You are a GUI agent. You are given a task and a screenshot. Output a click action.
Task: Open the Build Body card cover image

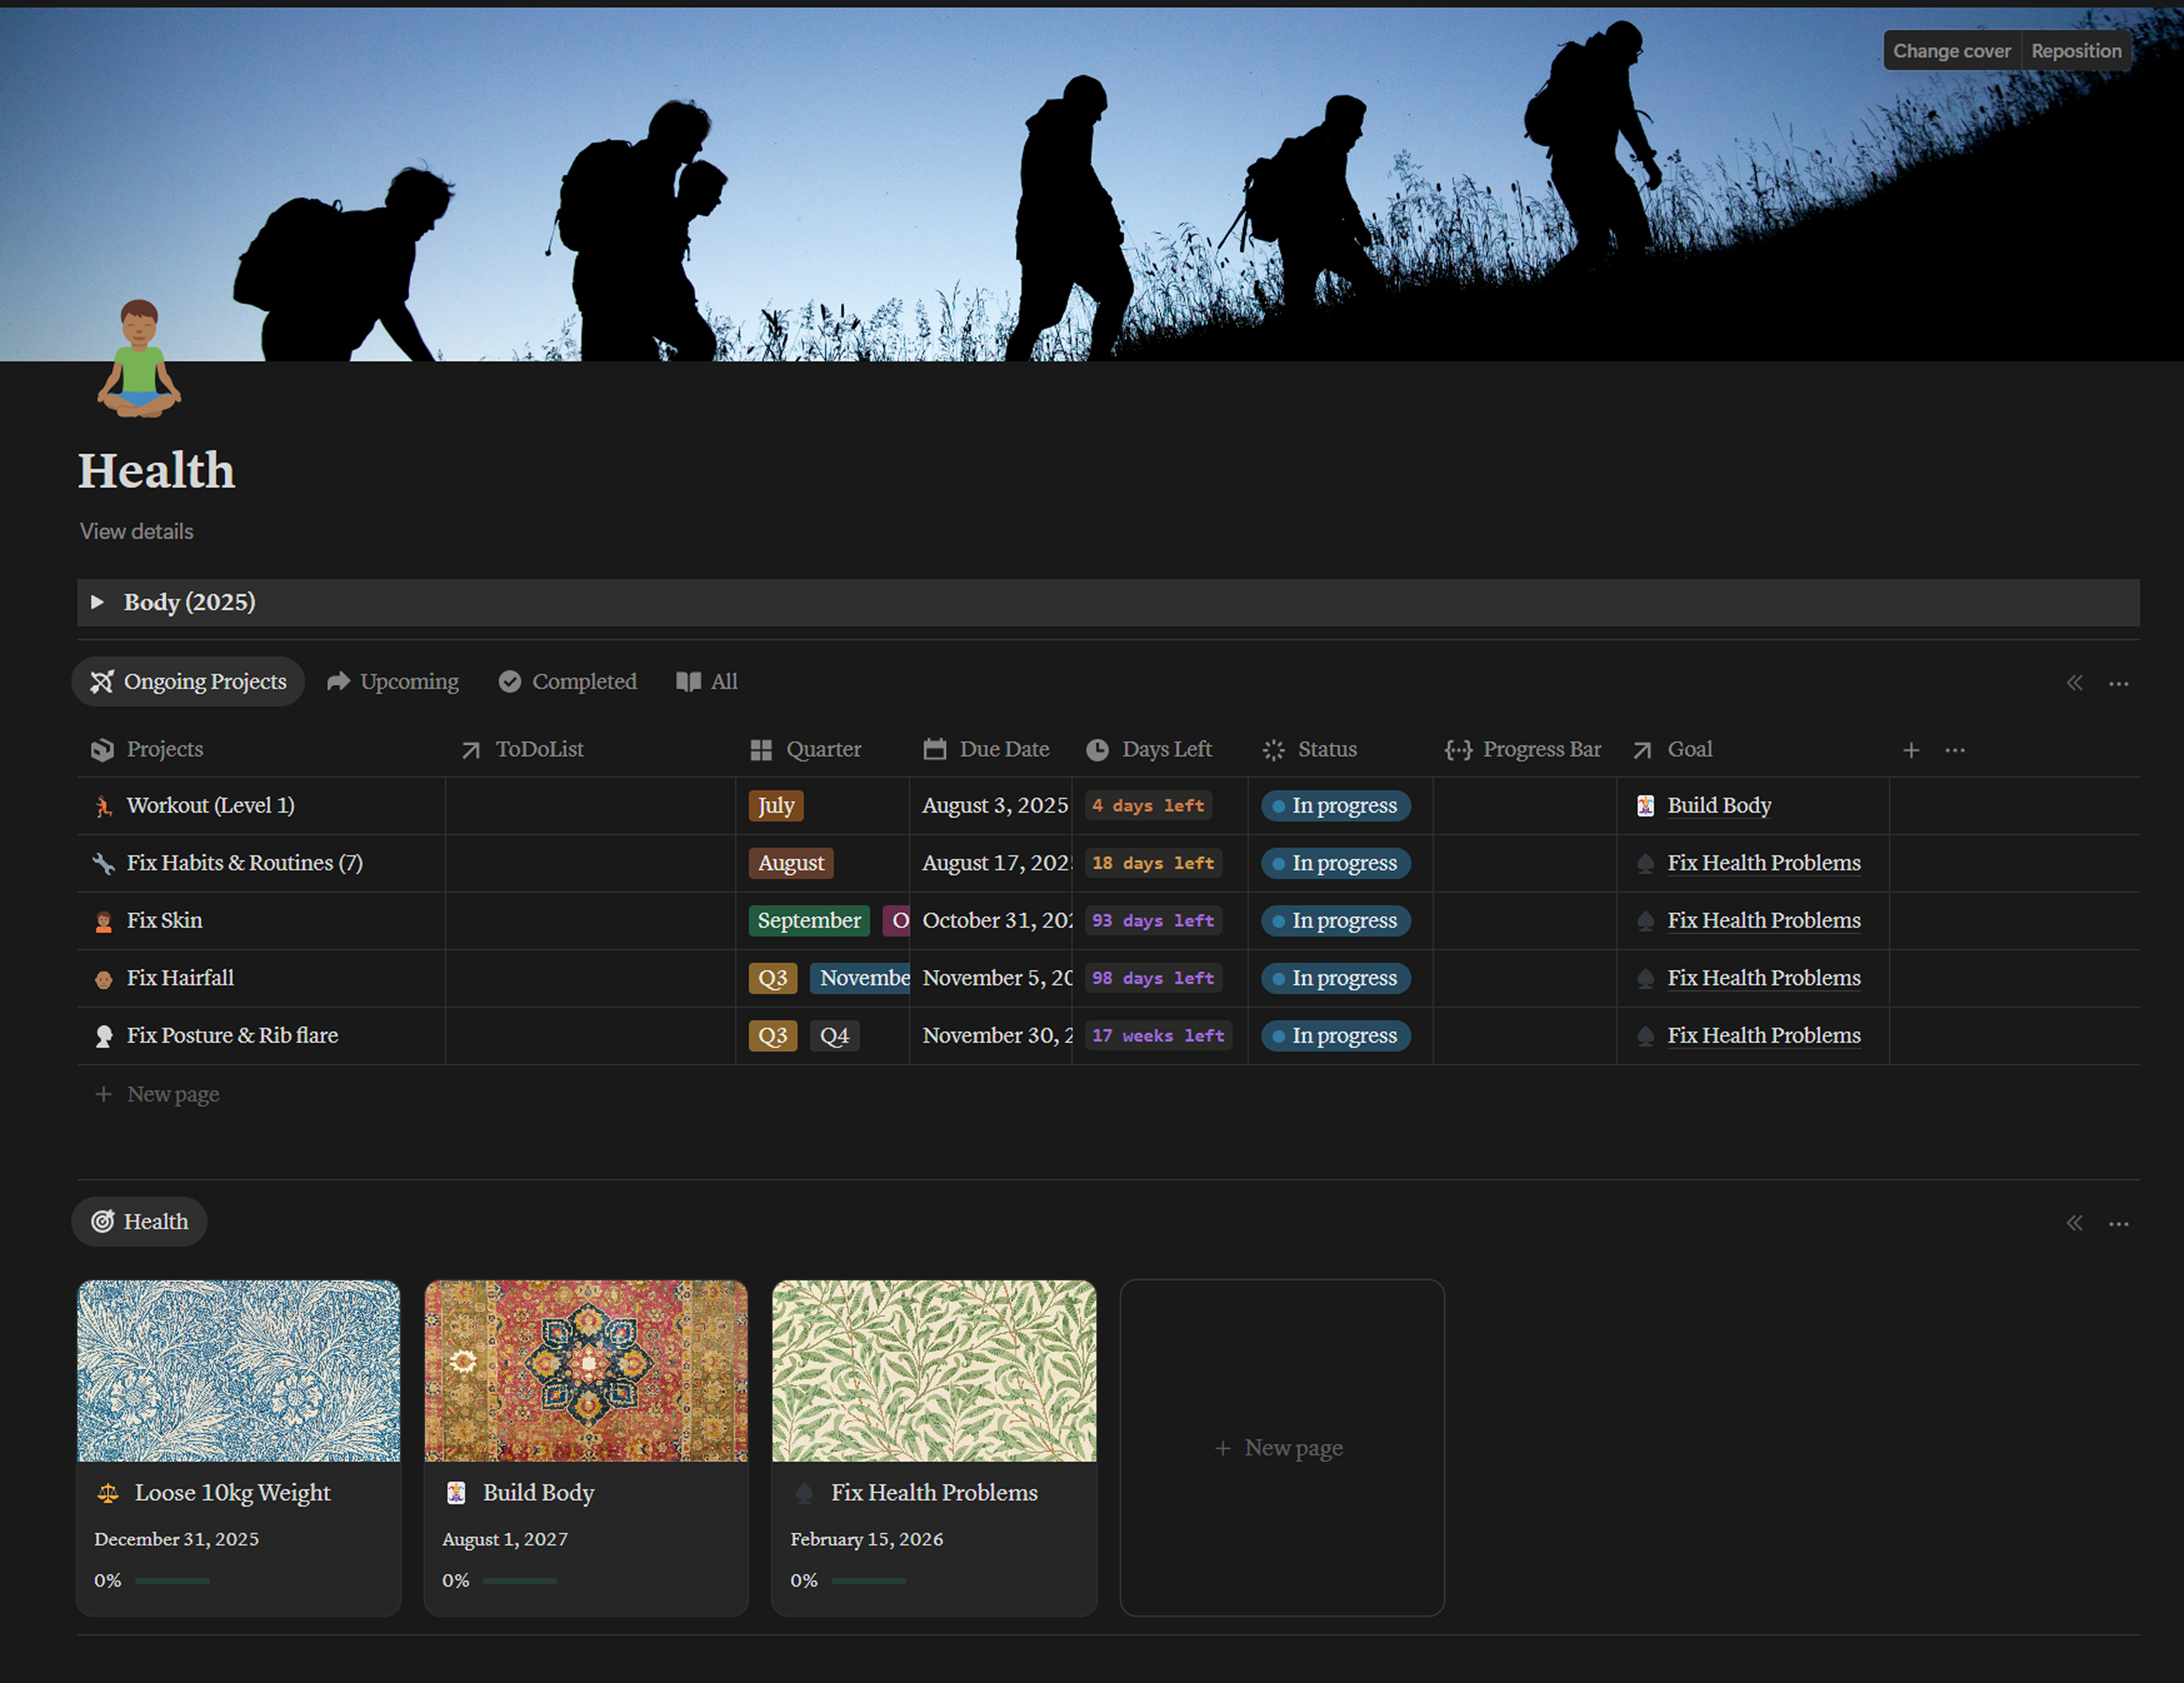(x=586, y=1371)
